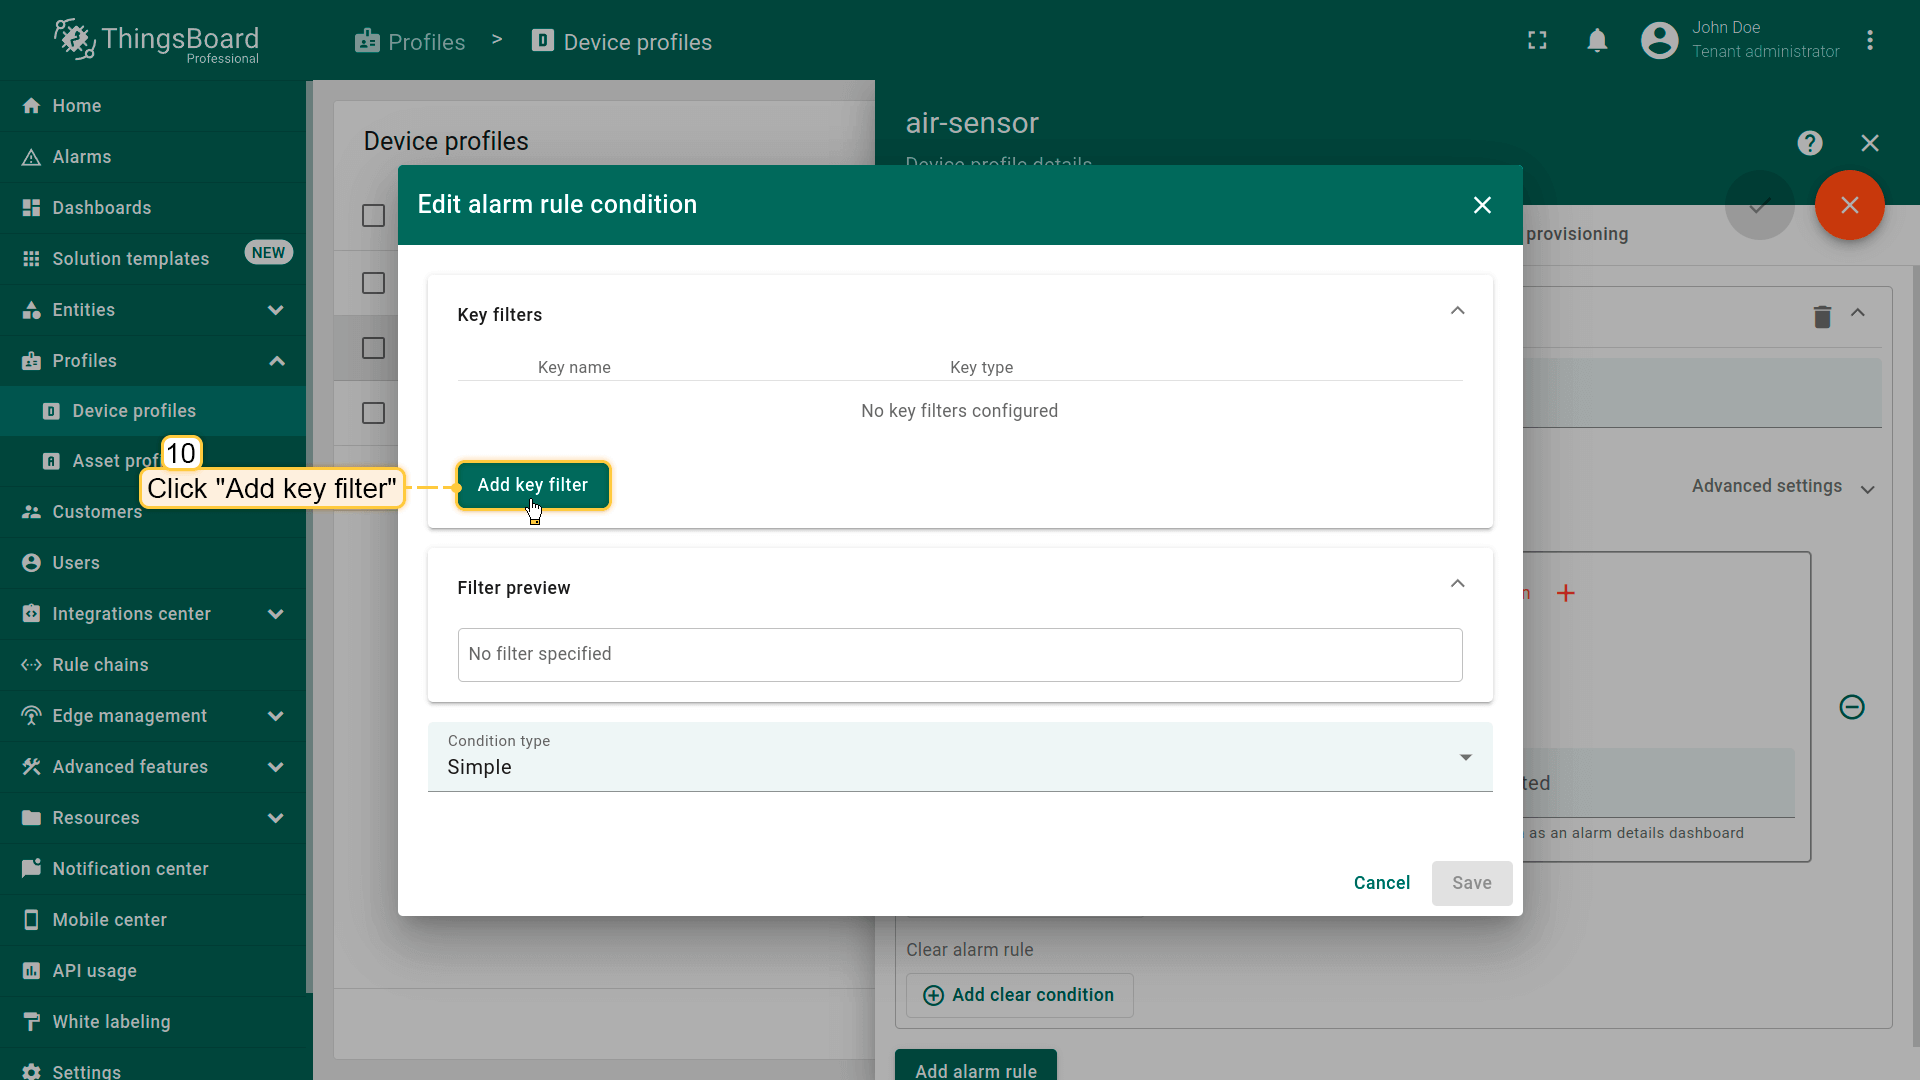Toggle fullscreen mode icon
The image size is (1920, 1080).
click(1537, 41)
